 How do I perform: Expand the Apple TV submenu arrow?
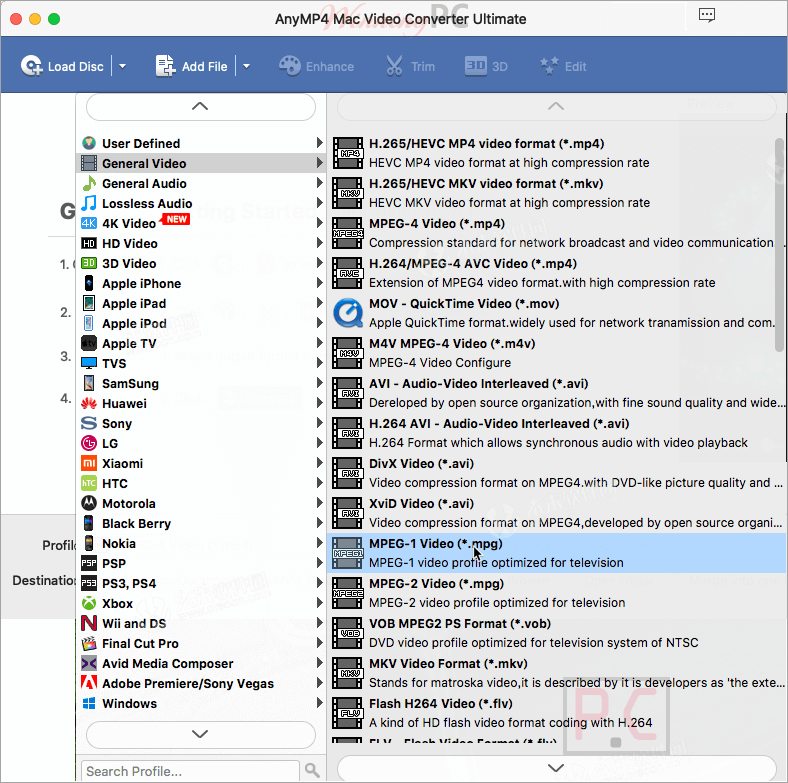319,343
